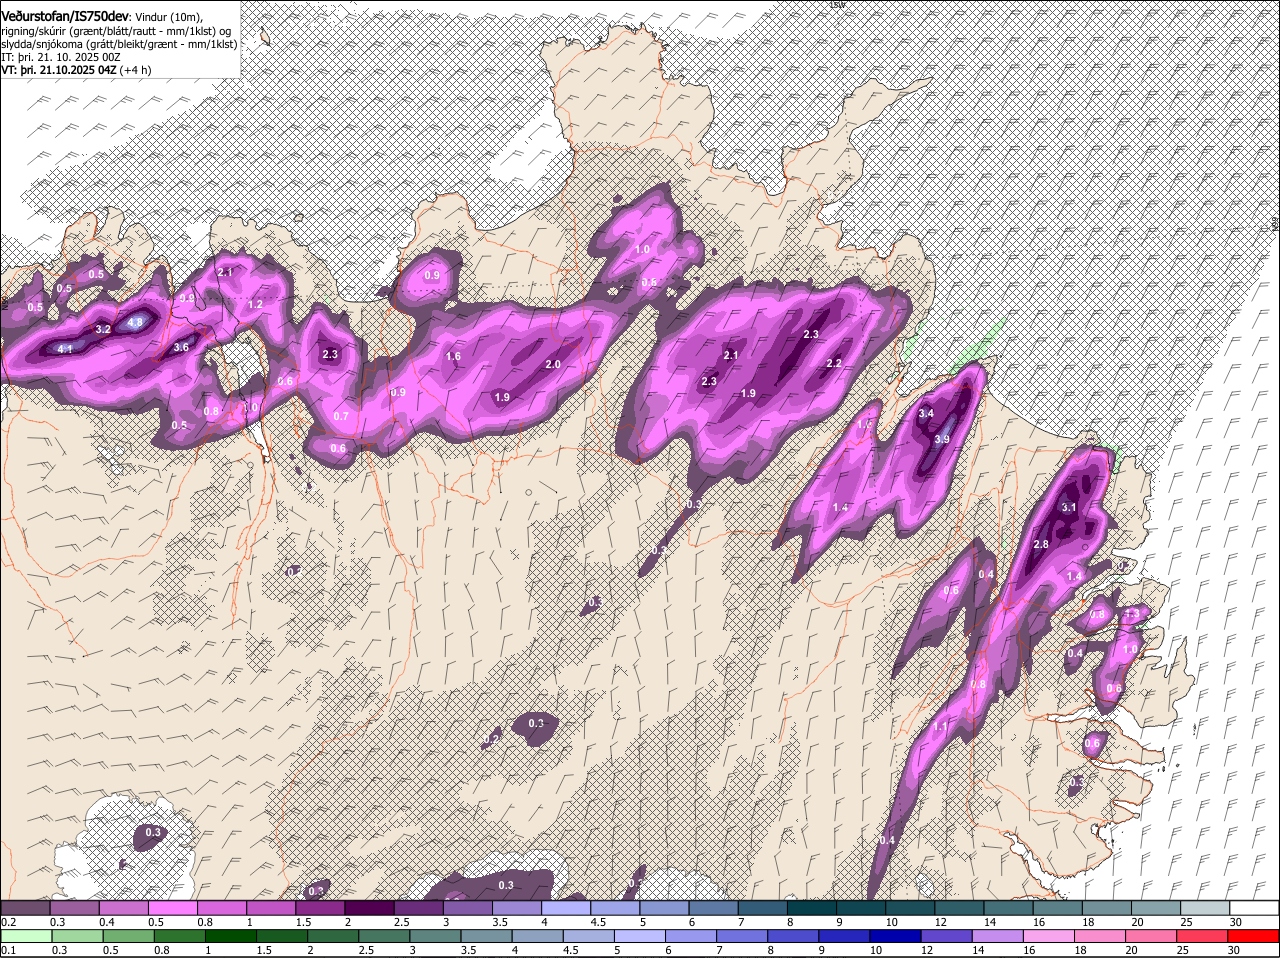This screenshot has width=1280, height=958.
Task: Click the 3.1 precipitation value on the map
Action: click(1069, 507)
